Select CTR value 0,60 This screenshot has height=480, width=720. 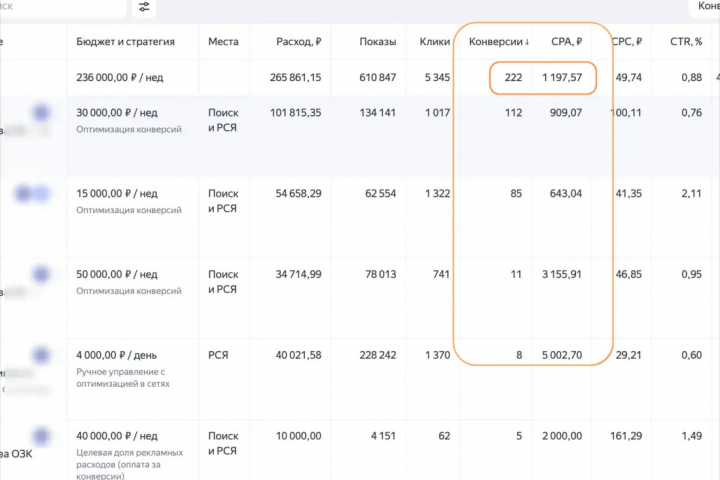(692, 356)
